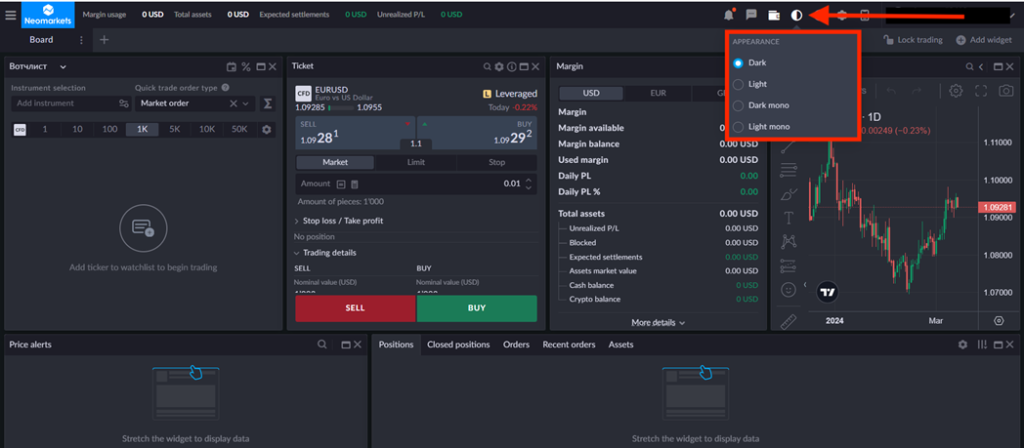Switch to Closed positions tab

pyautogui.click(x=458, y=344)
